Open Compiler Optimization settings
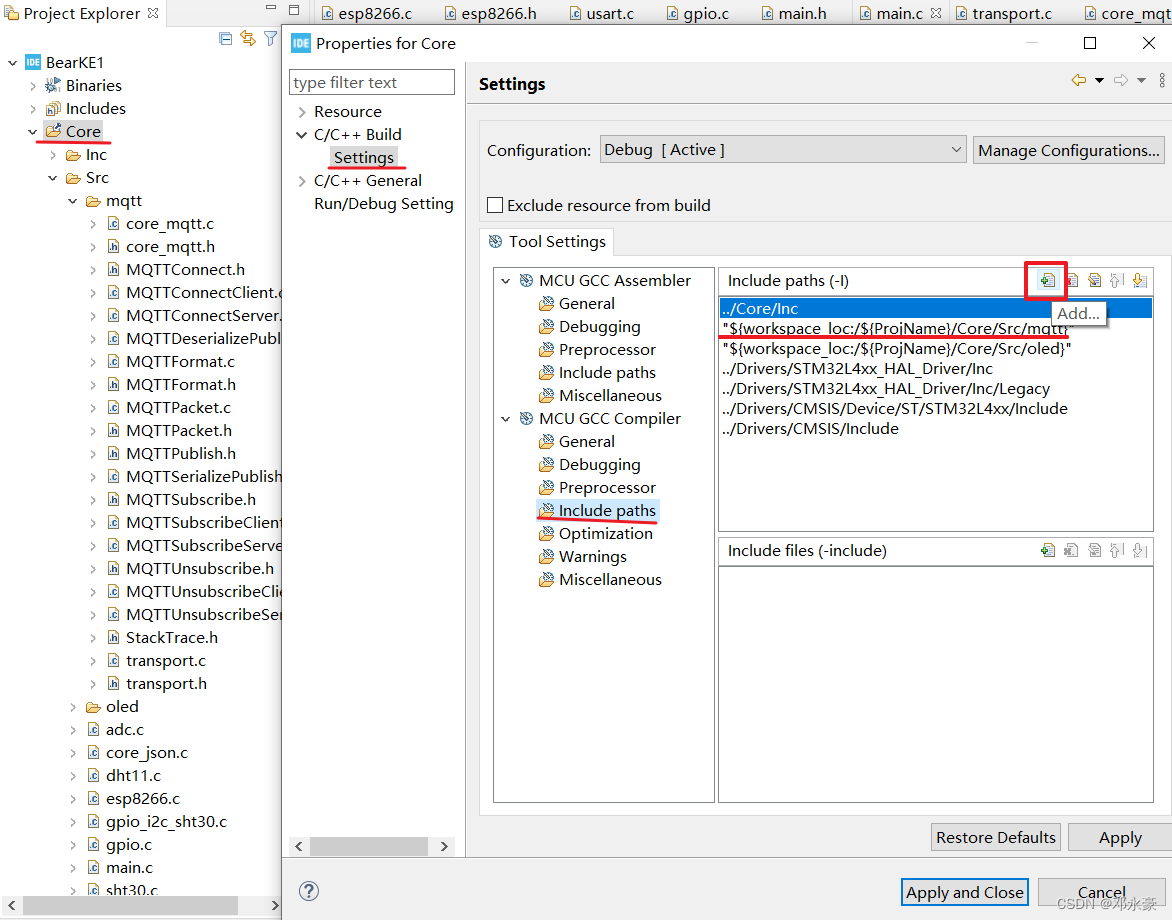Image resolution: width=1172 pixels, height=920 pixels. (x=605, y=534)
